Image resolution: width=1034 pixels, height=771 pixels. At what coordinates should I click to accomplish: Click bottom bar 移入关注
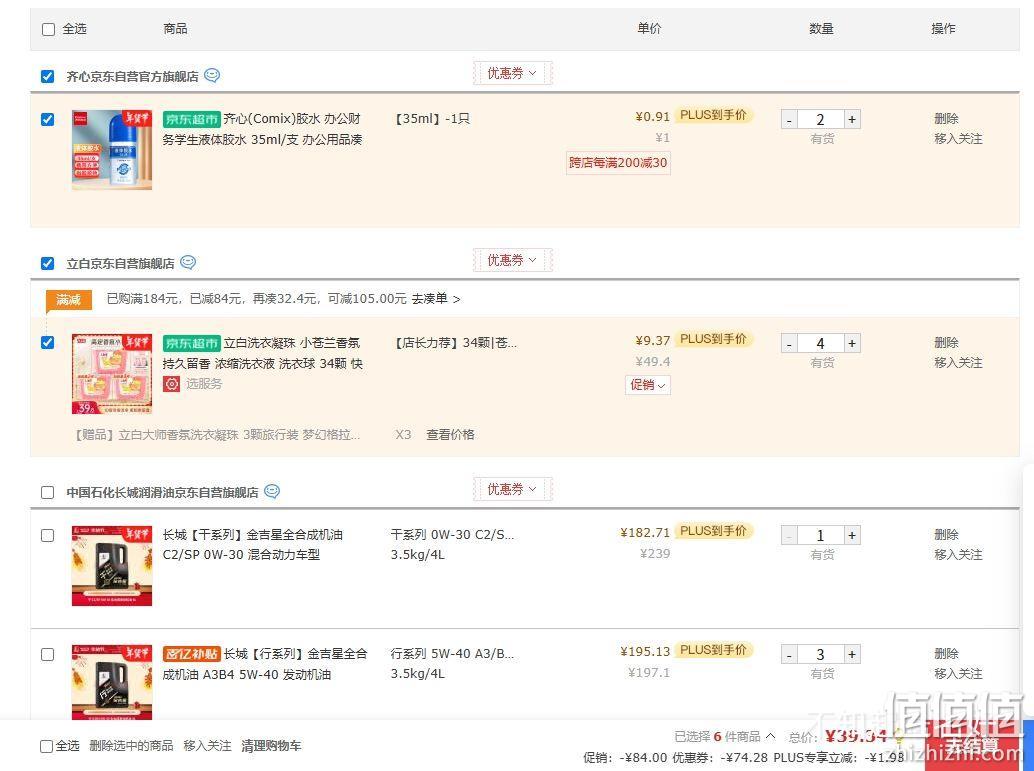pyautogui.click(x=207, y=745)
